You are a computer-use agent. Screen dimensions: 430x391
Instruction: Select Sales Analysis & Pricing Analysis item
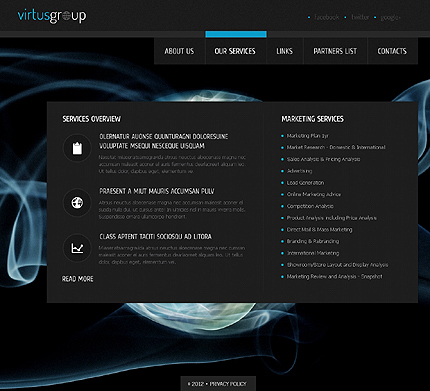click(x=323, y=159)
